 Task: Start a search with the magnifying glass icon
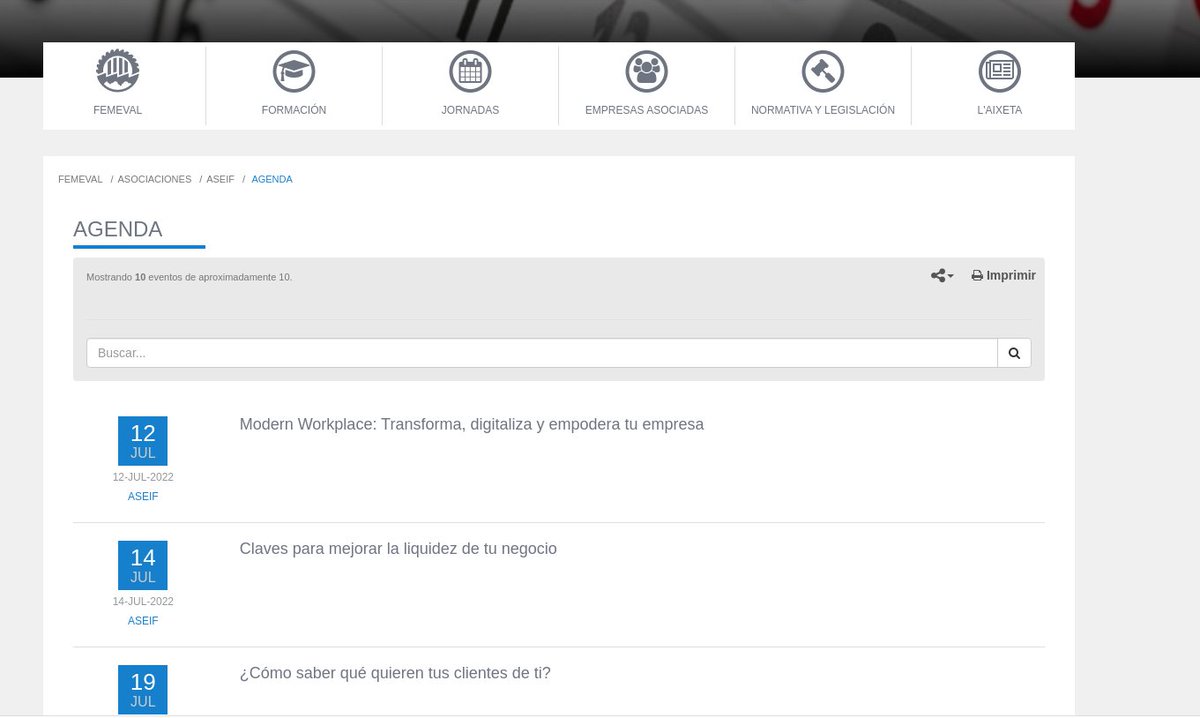pos(1014,352)
